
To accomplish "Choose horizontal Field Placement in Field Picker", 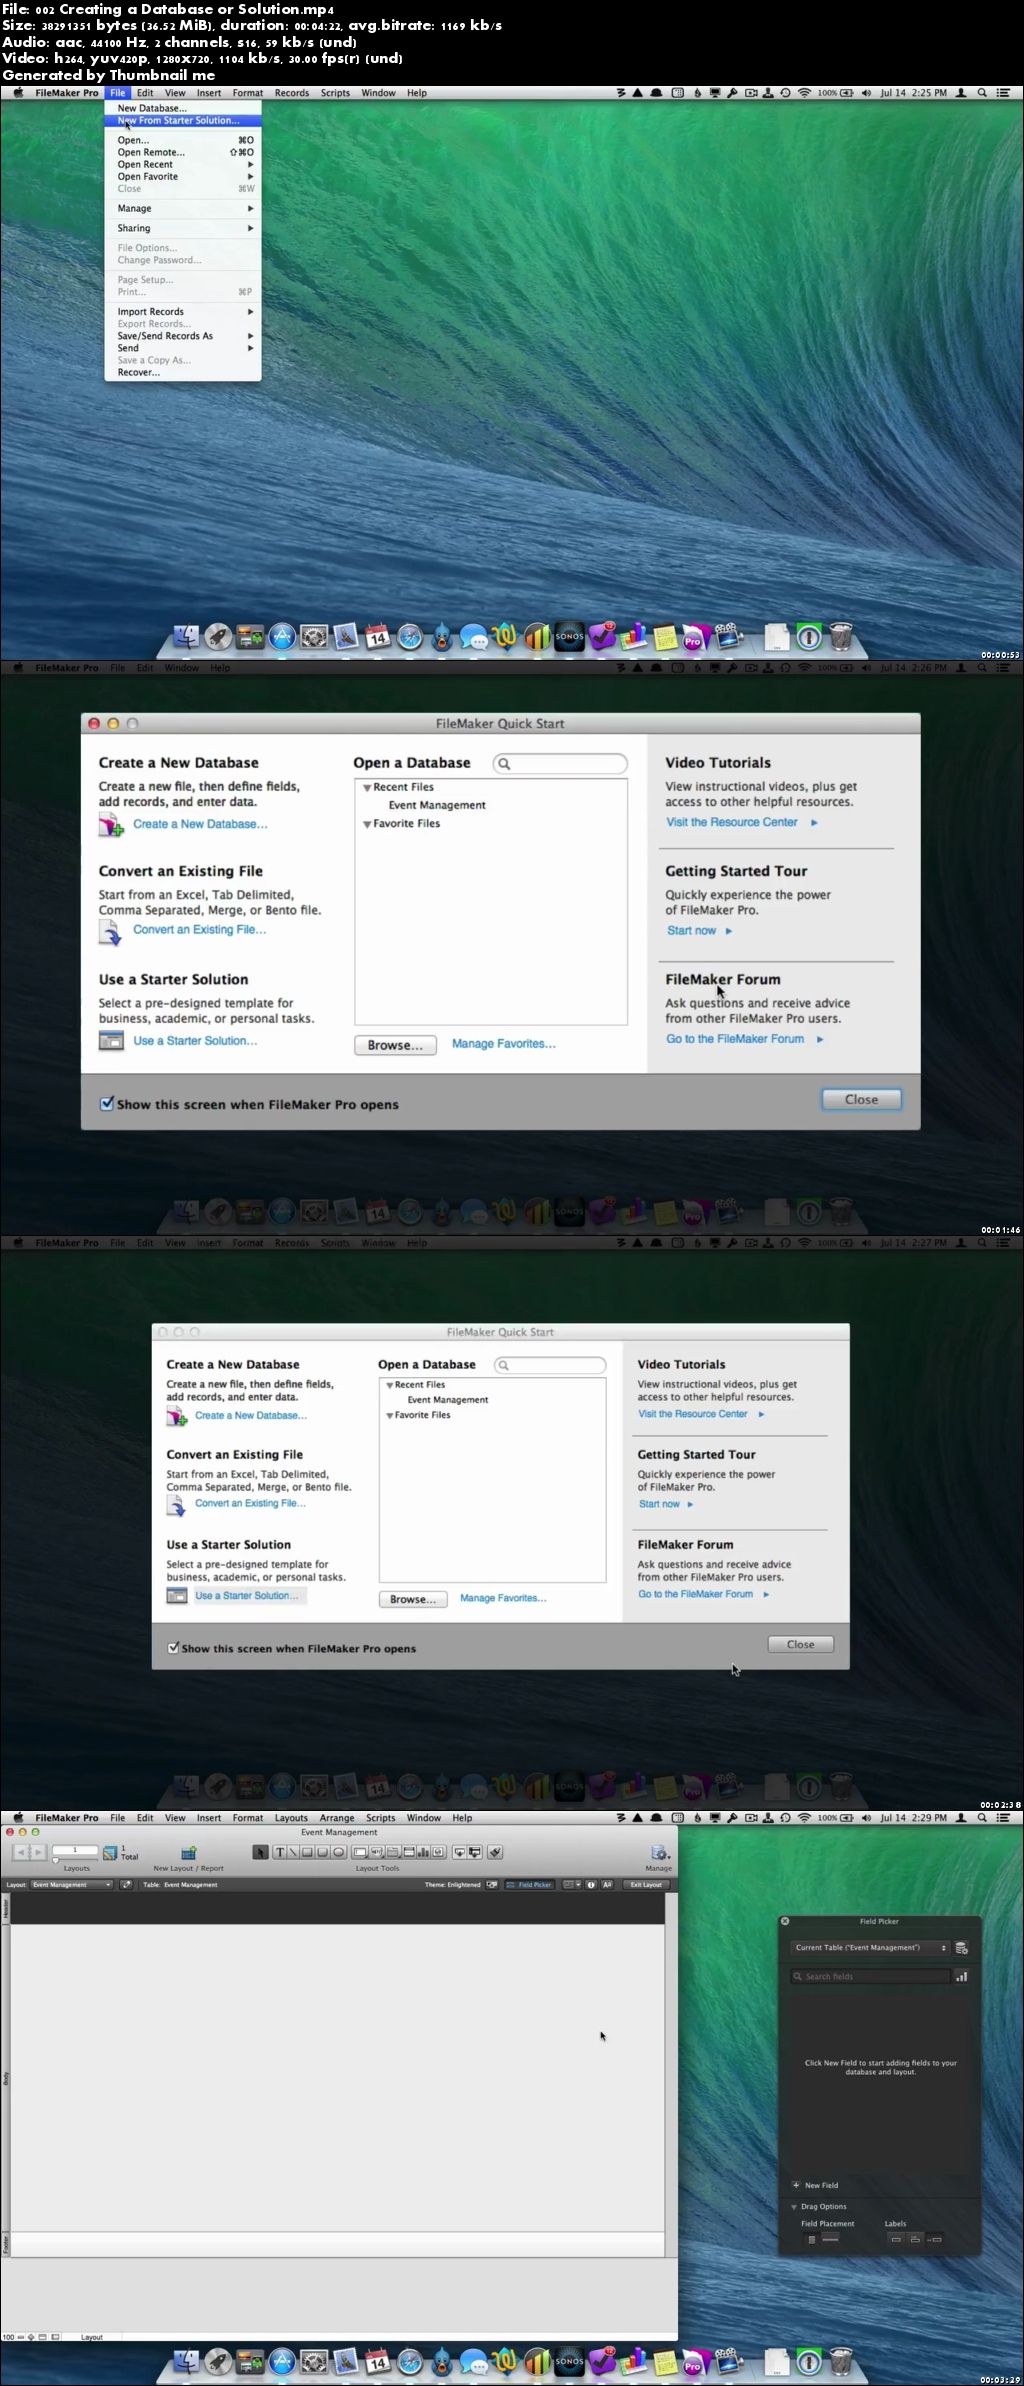I will 830,2239.
